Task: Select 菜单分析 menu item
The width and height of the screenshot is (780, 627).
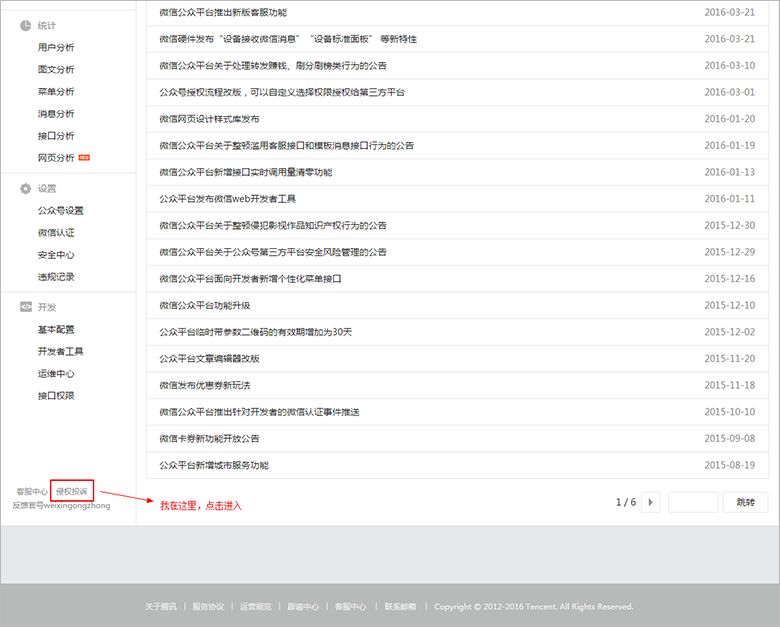Action: [56, 92]
